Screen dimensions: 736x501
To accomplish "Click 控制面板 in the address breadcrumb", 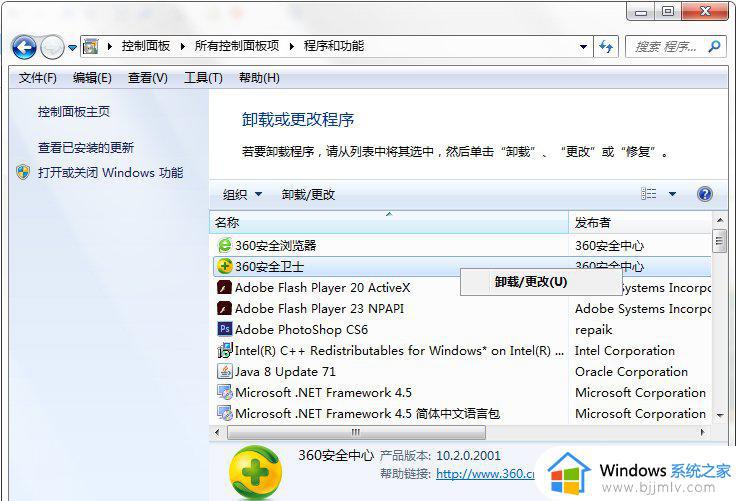I will [146, 46].
